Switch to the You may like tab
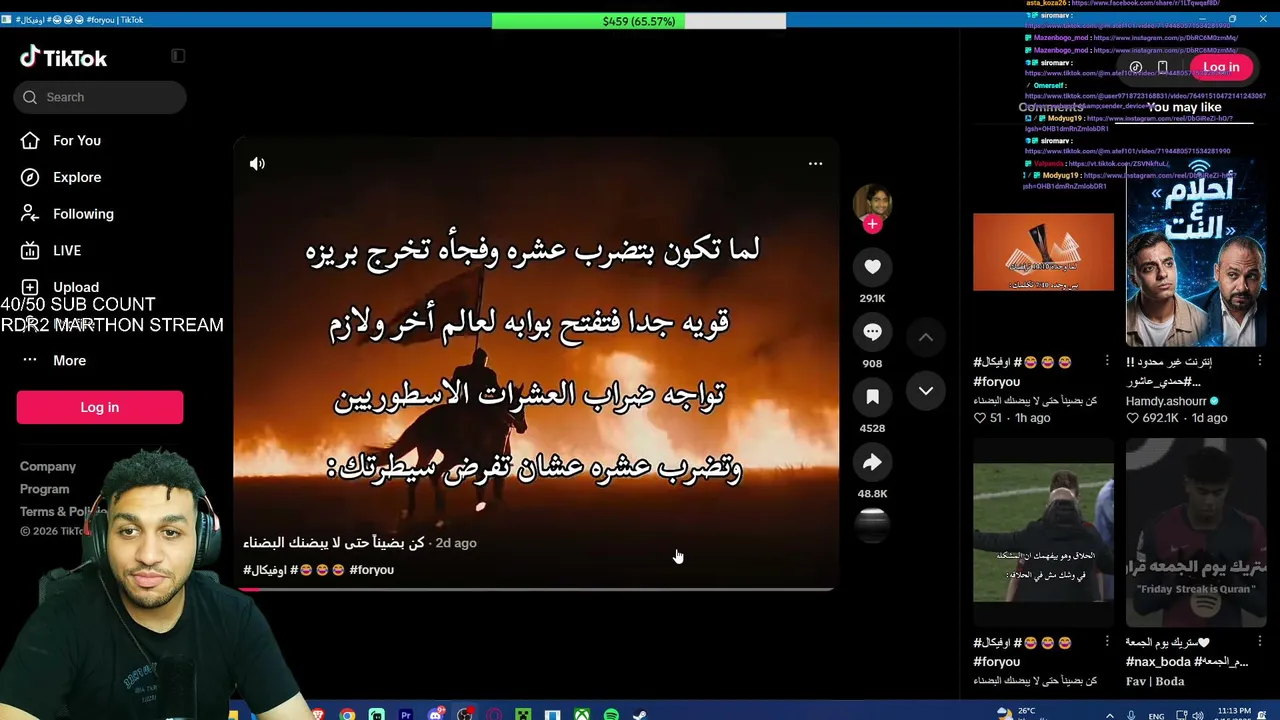The height and width of the screenshot is (720, 1280). 1184,107
